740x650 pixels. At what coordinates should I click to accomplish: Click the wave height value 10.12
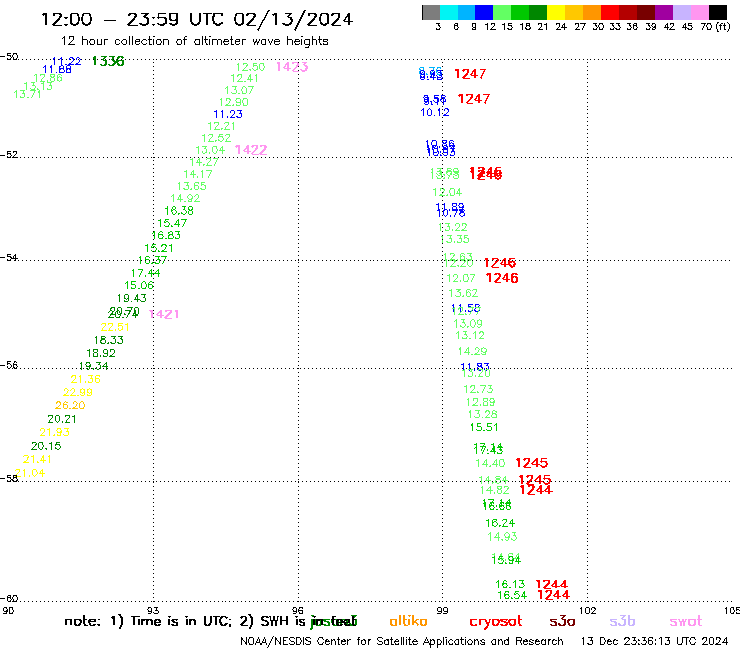coord(435,112)
